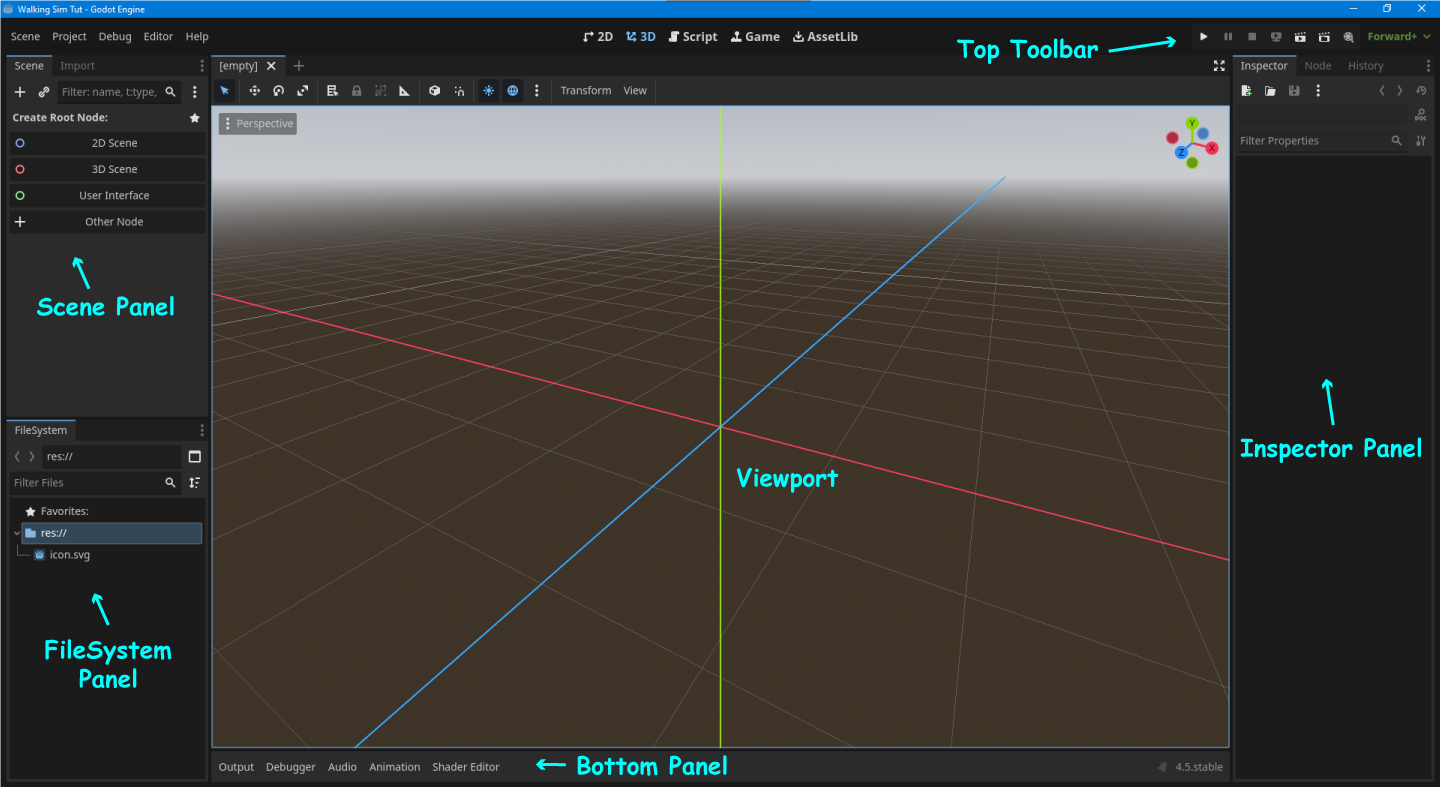Switch to the Node tab

1317,66
